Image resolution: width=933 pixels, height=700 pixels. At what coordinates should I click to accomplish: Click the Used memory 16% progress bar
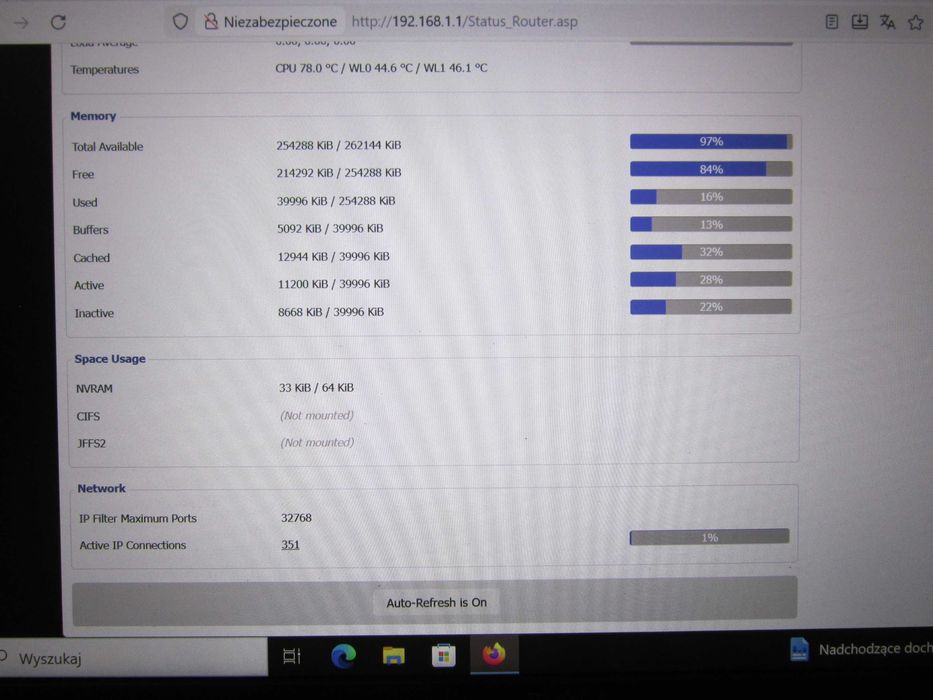(x=711, y=196)
